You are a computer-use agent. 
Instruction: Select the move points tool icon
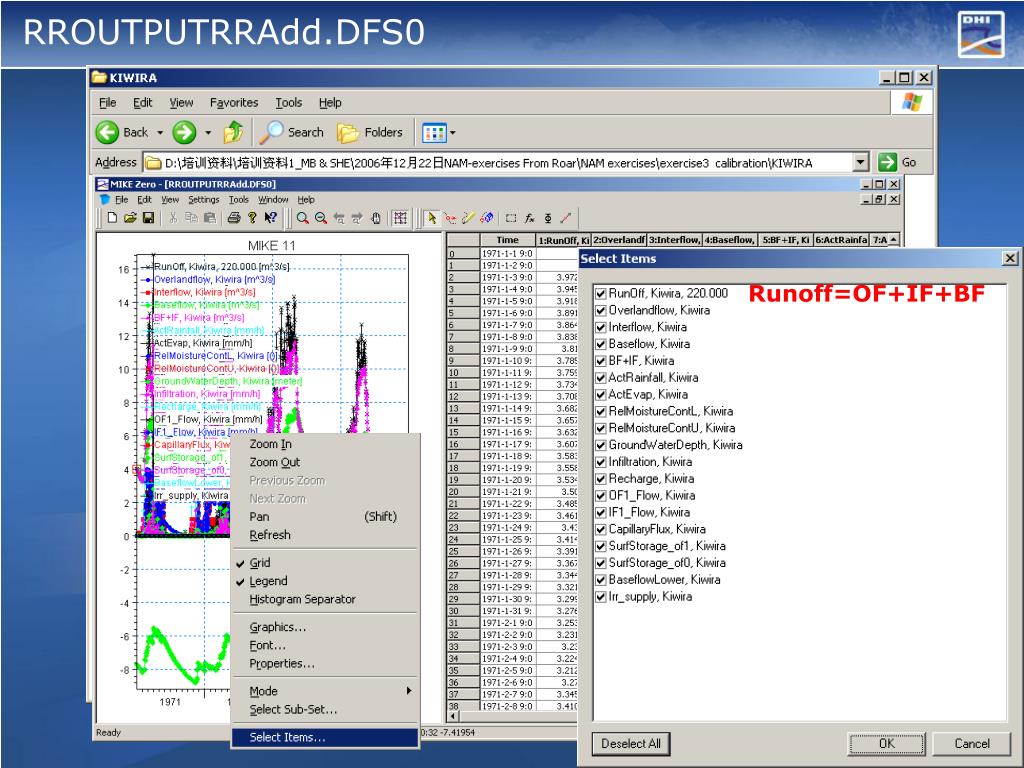(450, 218)
